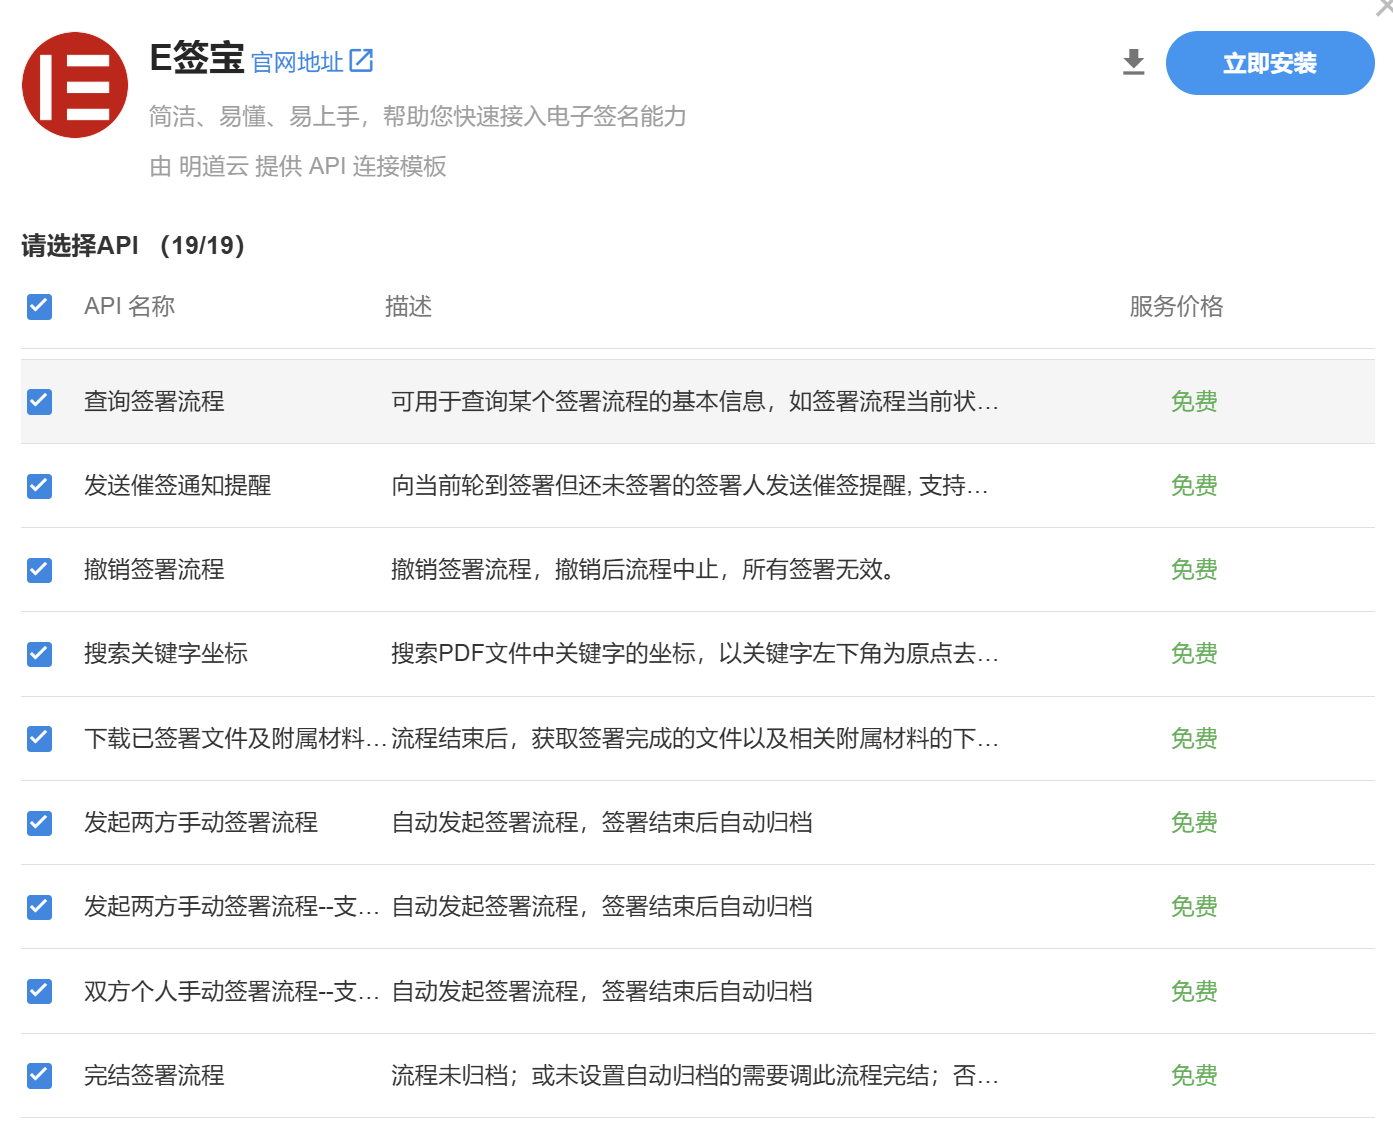1393x1131 pixels.
Task: Click the 发起两方手动签署流程 API name
Action: [201, 822]
